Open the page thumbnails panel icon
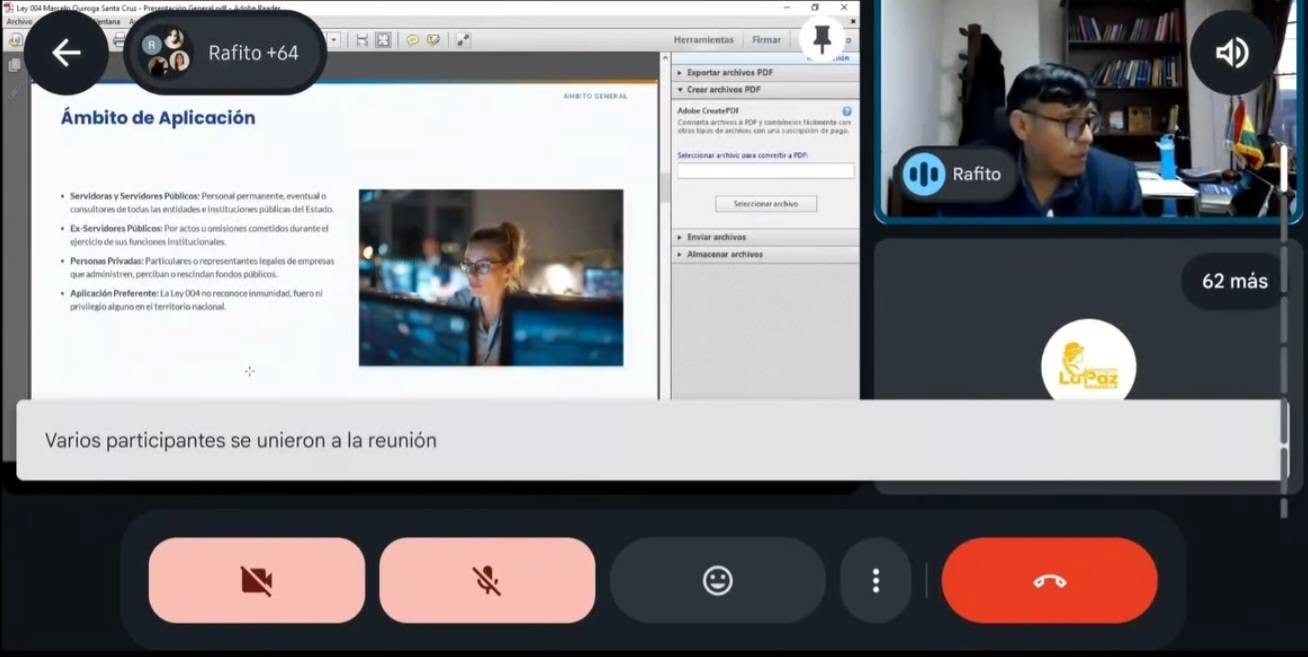Screen dimensions: 1308x657 [14, 65]
